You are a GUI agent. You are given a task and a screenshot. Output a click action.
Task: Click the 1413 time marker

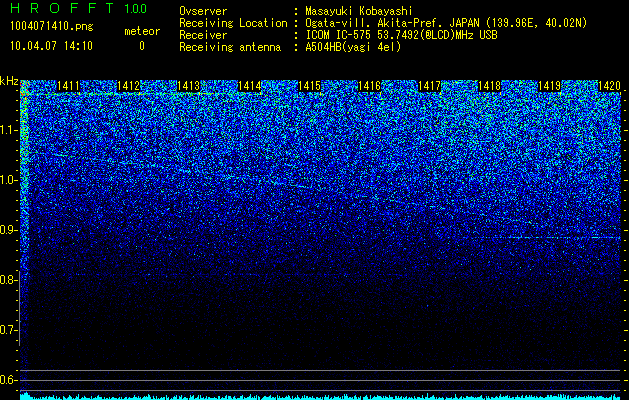point(189,86)
